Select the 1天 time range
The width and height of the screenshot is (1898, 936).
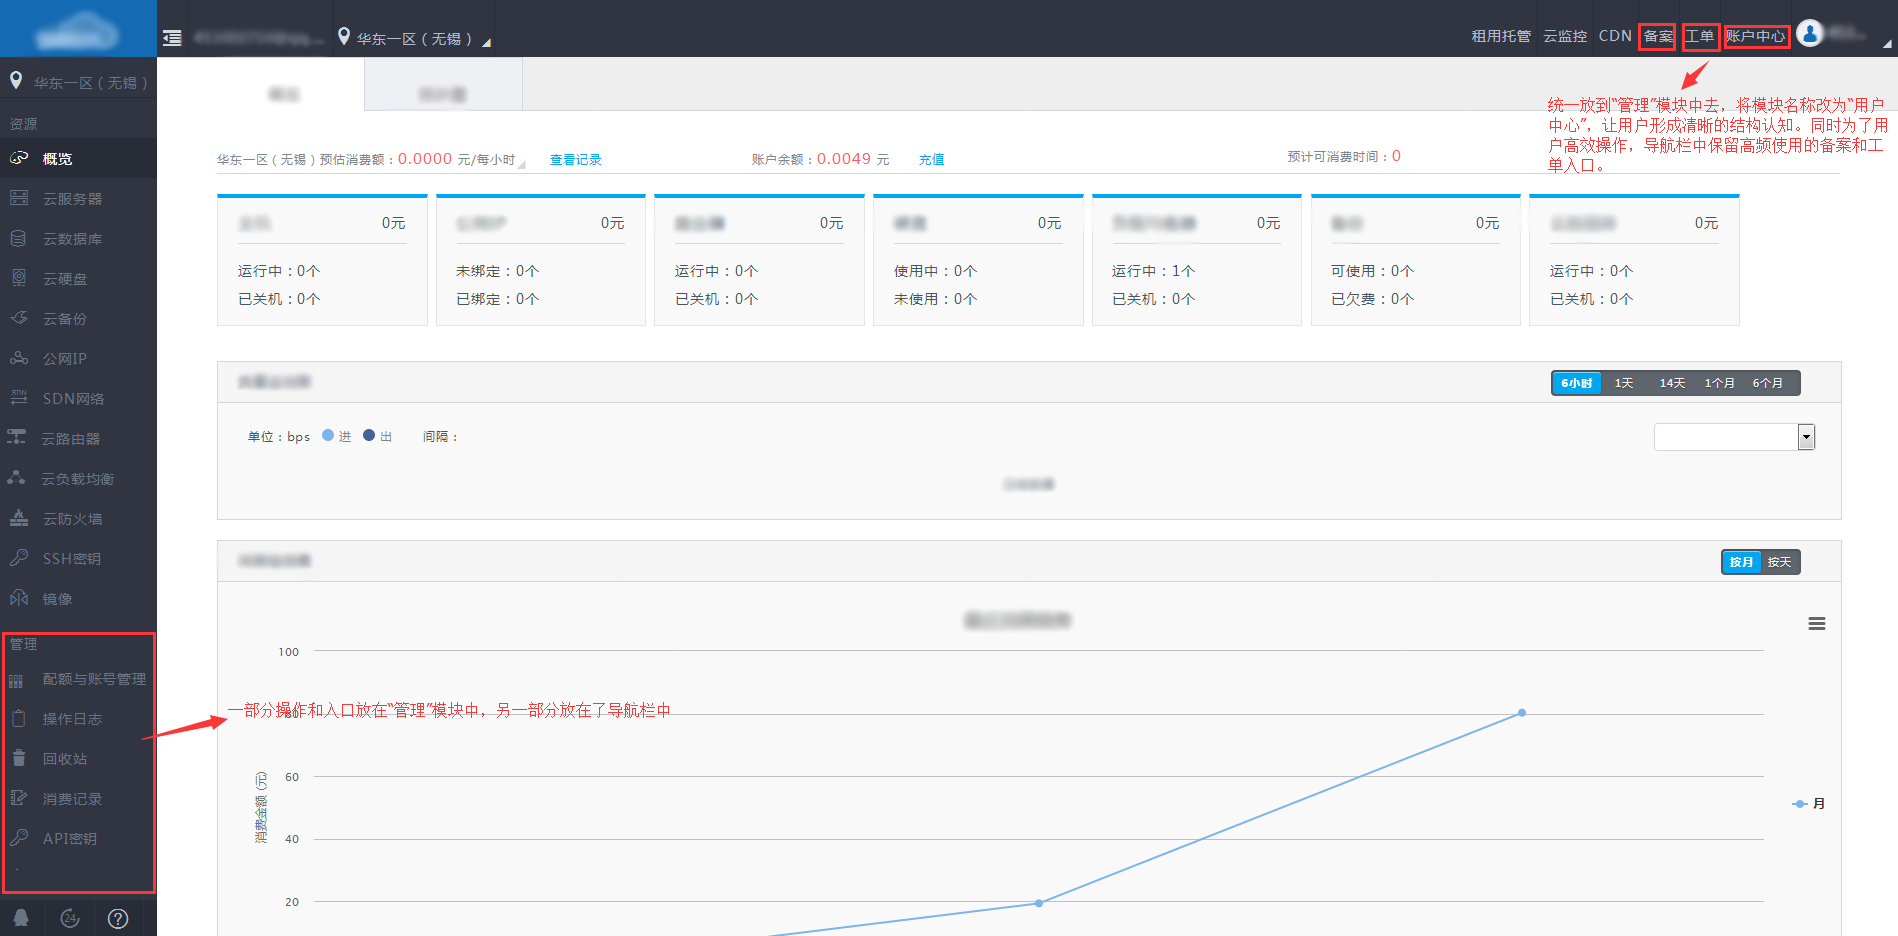tap(1624, 383)
